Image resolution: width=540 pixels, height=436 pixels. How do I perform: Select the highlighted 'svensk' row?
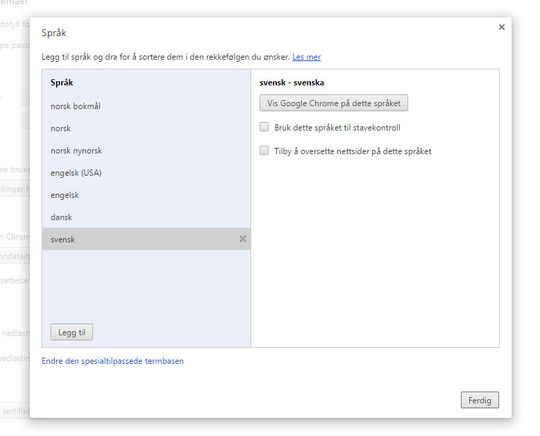(x=146, y=239)
